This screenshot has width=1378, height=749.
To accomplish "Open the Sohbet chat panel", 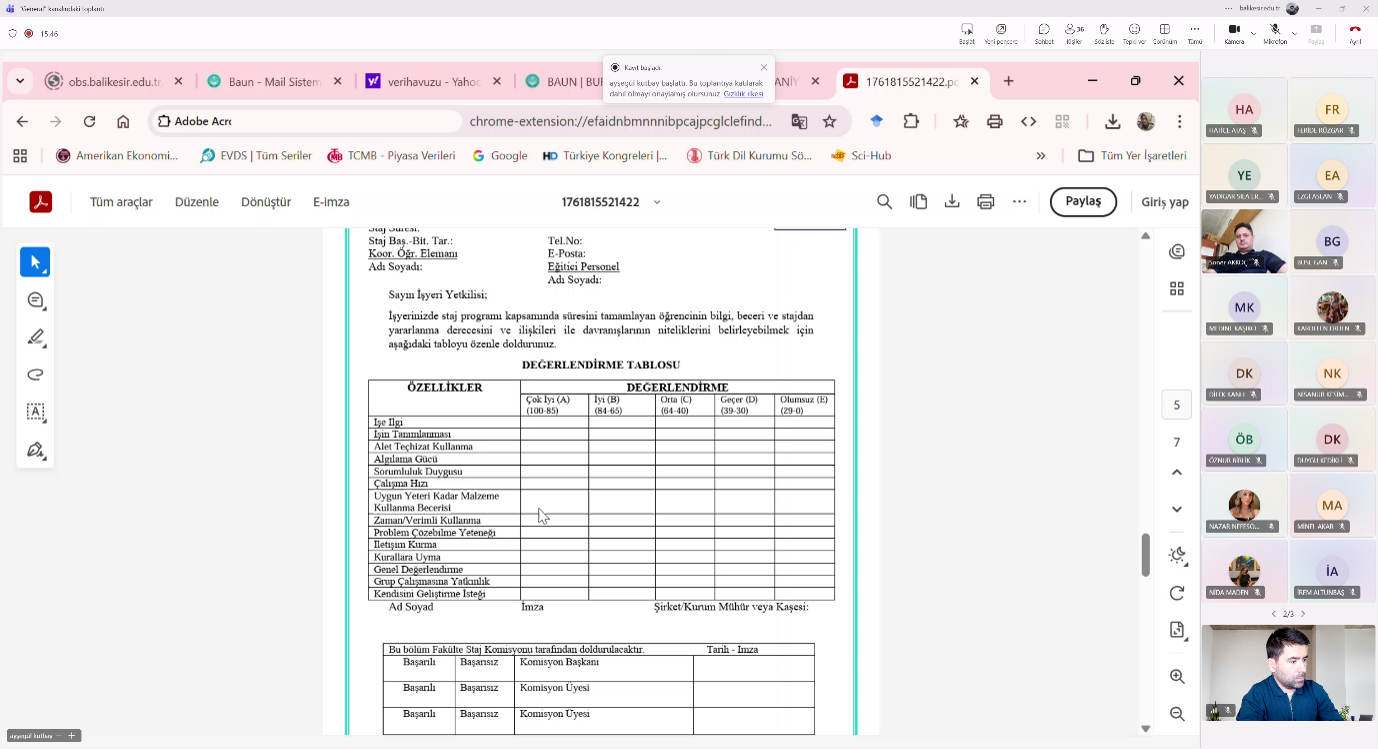I will coord(1044,33).
